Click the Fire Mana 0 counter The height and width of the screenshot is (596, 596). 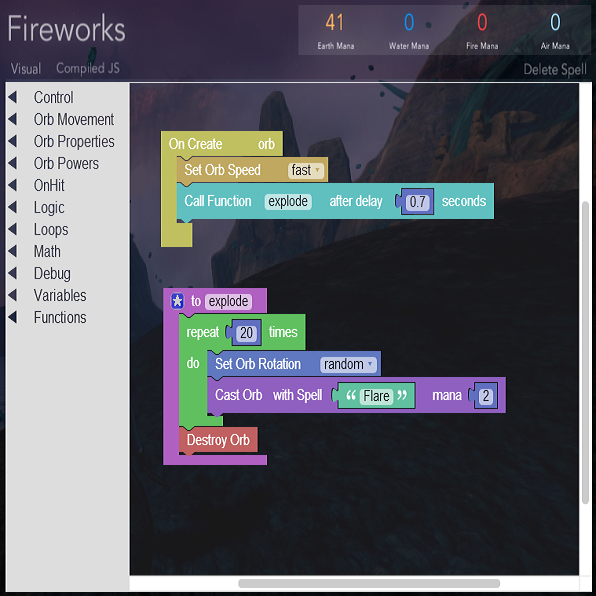(482, 31)
